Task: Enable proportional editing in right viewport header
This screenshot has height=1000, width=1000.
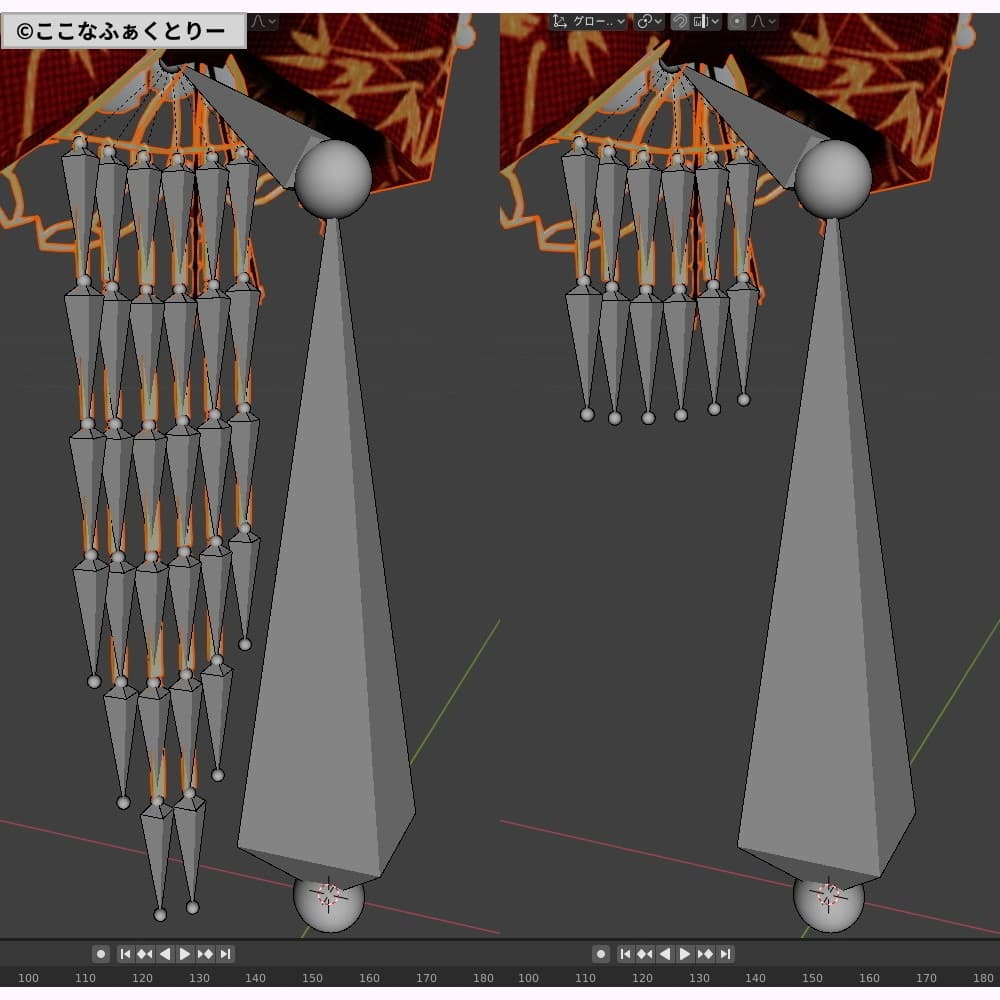Action: pos(737,21)
